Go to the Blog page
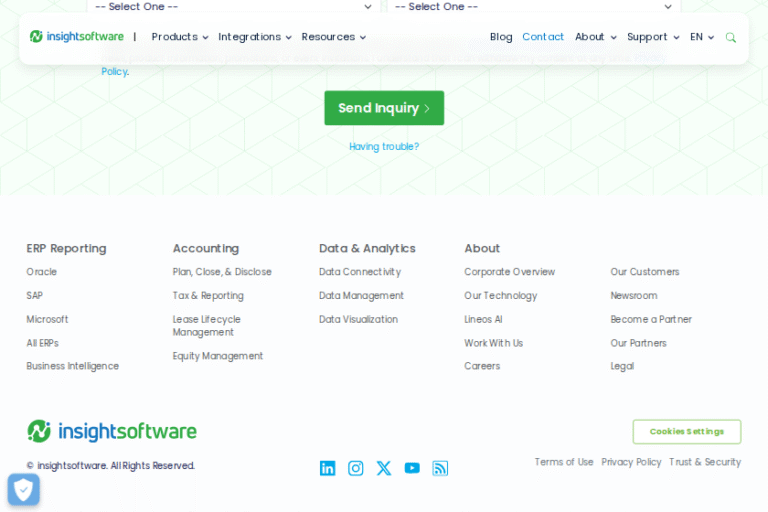This screenshot has width=768, height=512. [x=501, y=37]
